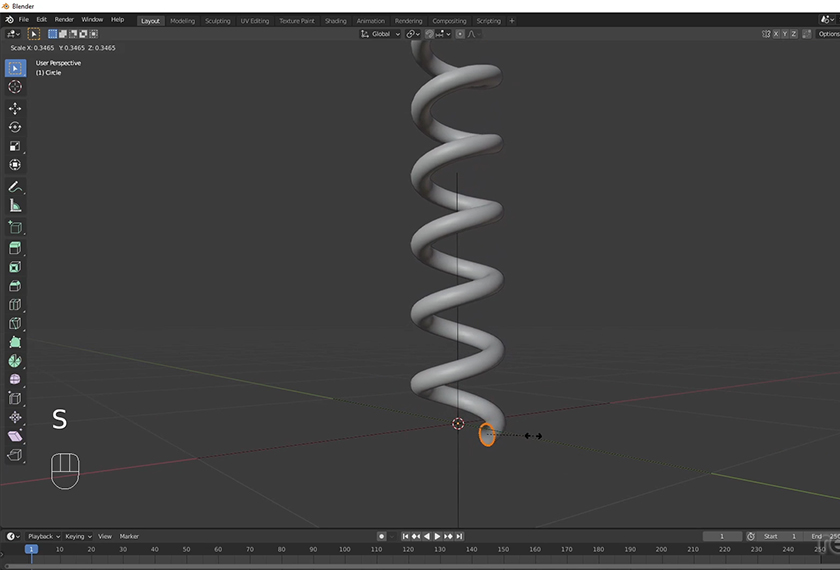The width and height of the screenshot is (840, 570).
Task: Switch to the Sculpting workspace tab
Action: 217,20
